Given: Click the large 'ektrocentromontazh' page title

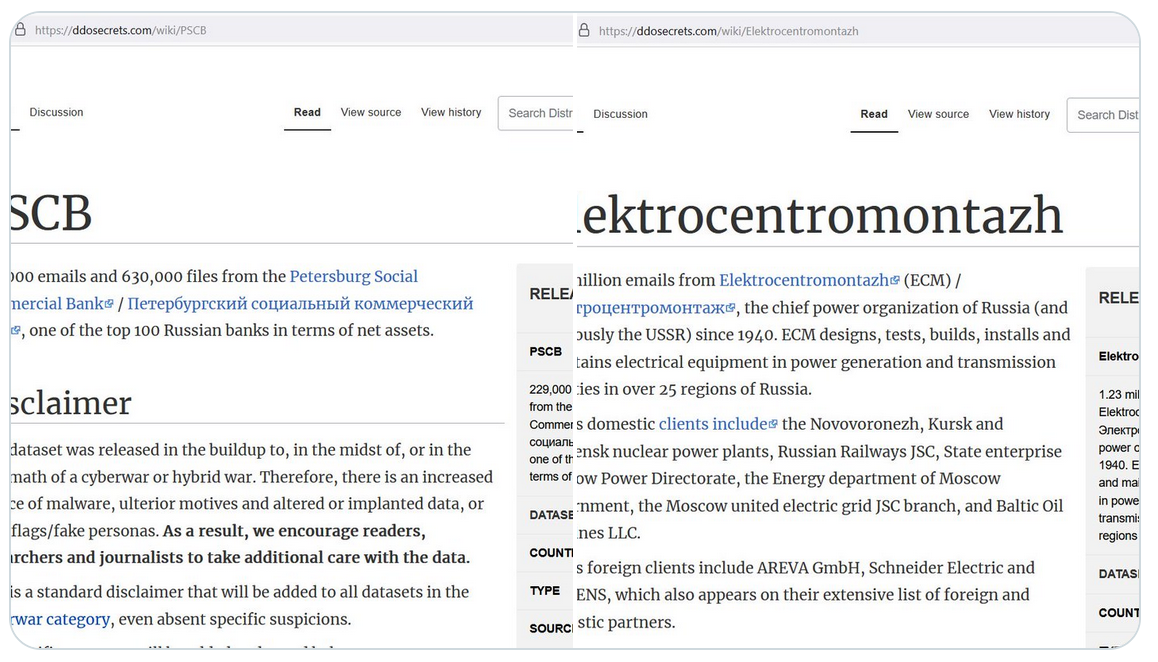Looking at the screenshot, I should pyautogui.click(x=820, y=215).
